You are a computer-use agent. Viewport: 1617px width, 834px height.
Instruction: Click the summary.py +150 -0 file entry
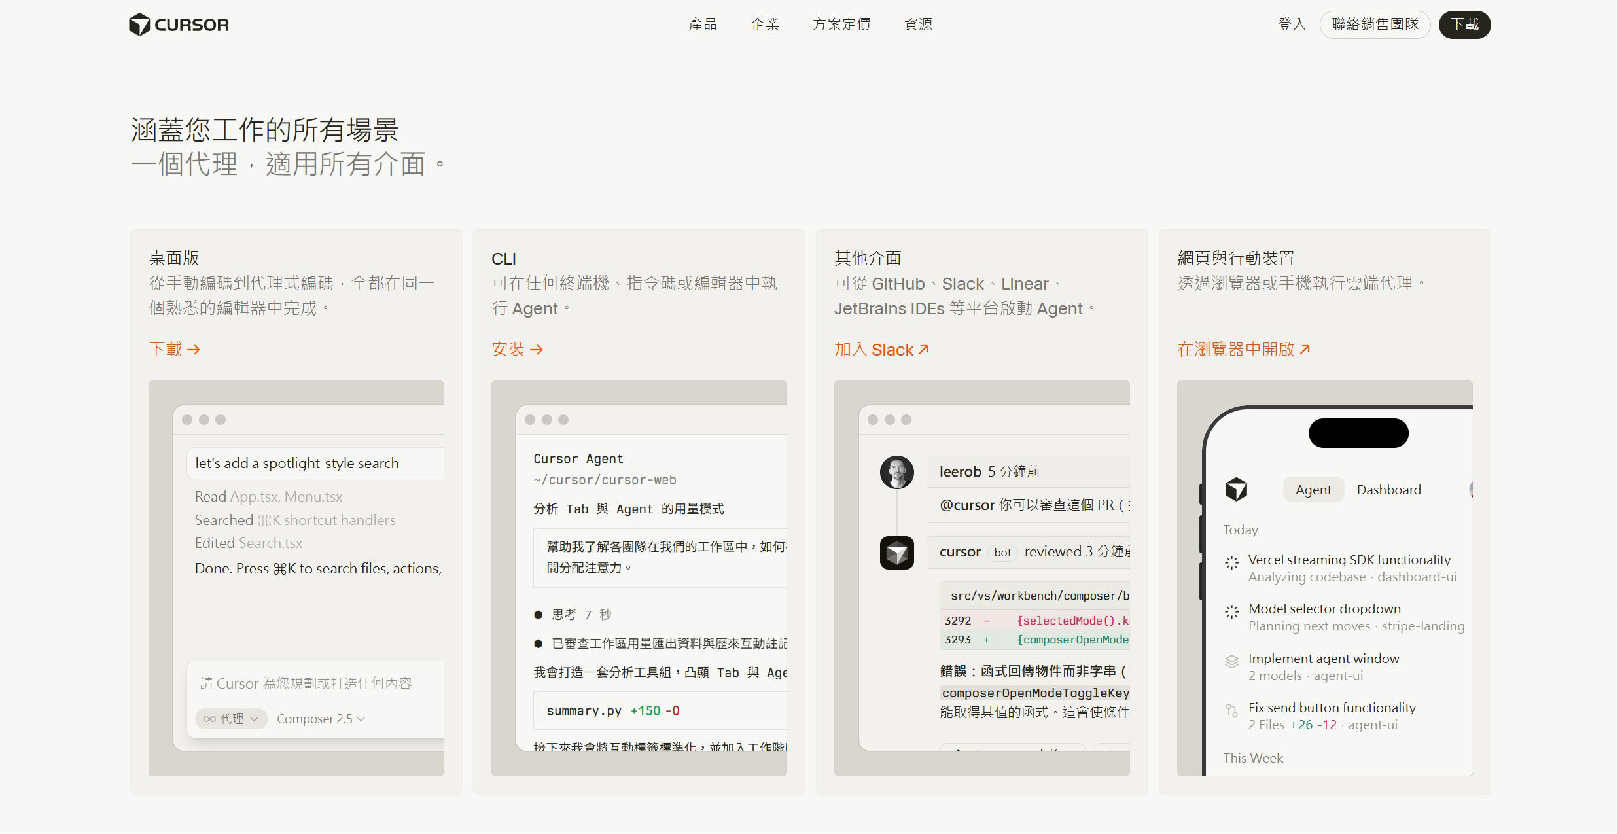(660, 711)
